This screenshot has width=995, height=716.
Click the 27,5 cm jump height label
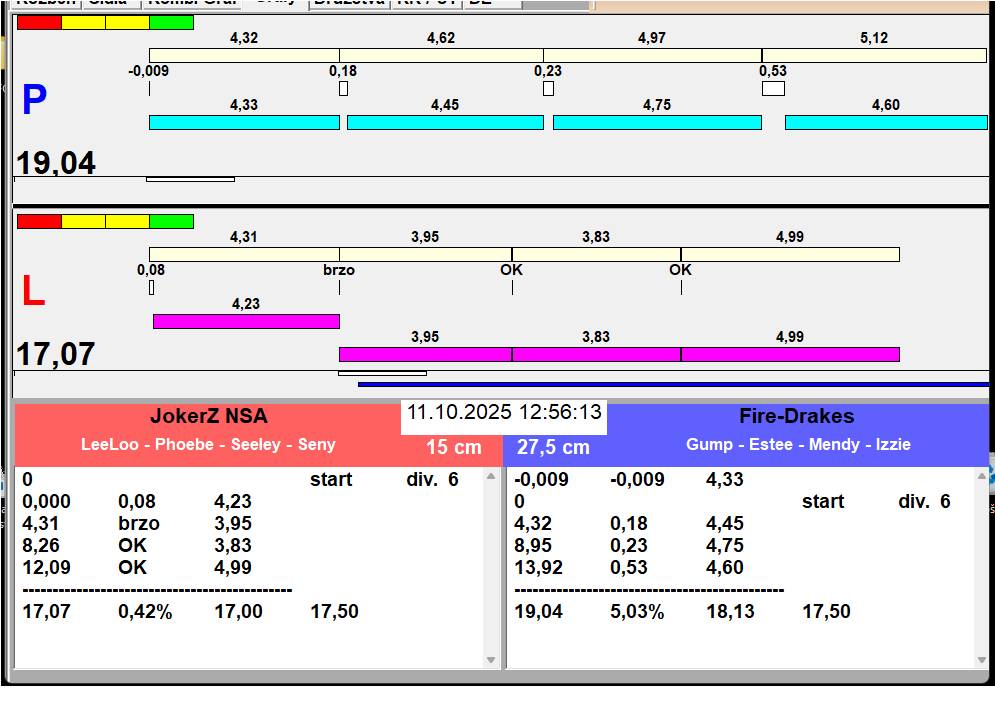click(x=553, y=448)
